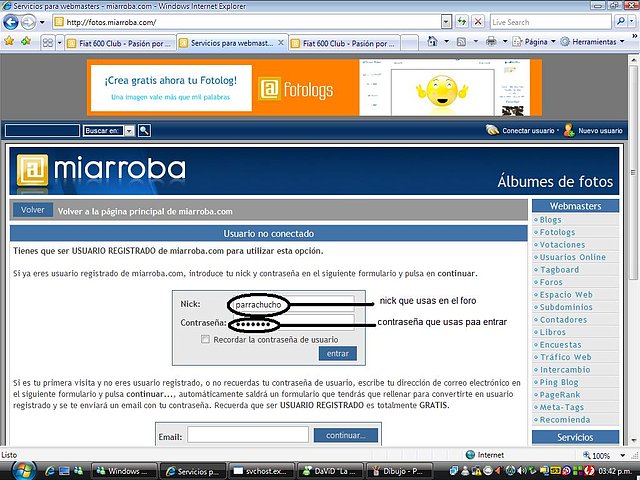Open the Meta-Tags sidebar link
The height and width of the screenshot is (480, 640).
(562, 407)
